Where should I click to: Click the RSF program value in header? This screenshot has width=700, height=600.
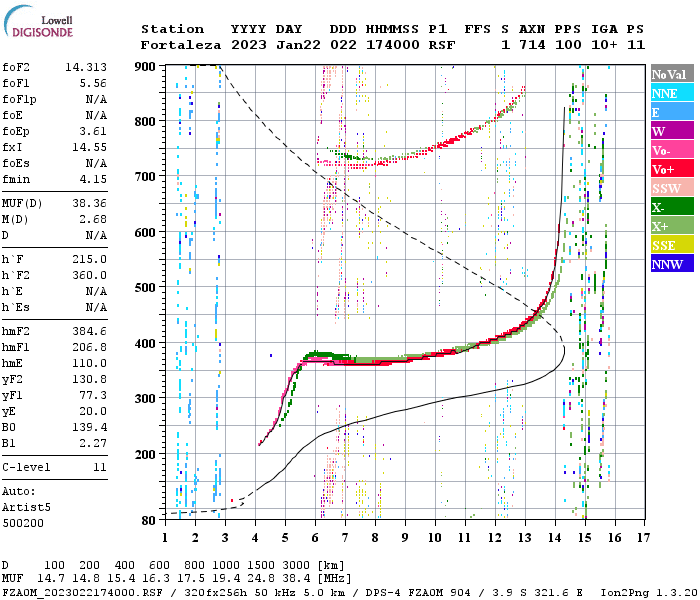click(x=442, y=45)
